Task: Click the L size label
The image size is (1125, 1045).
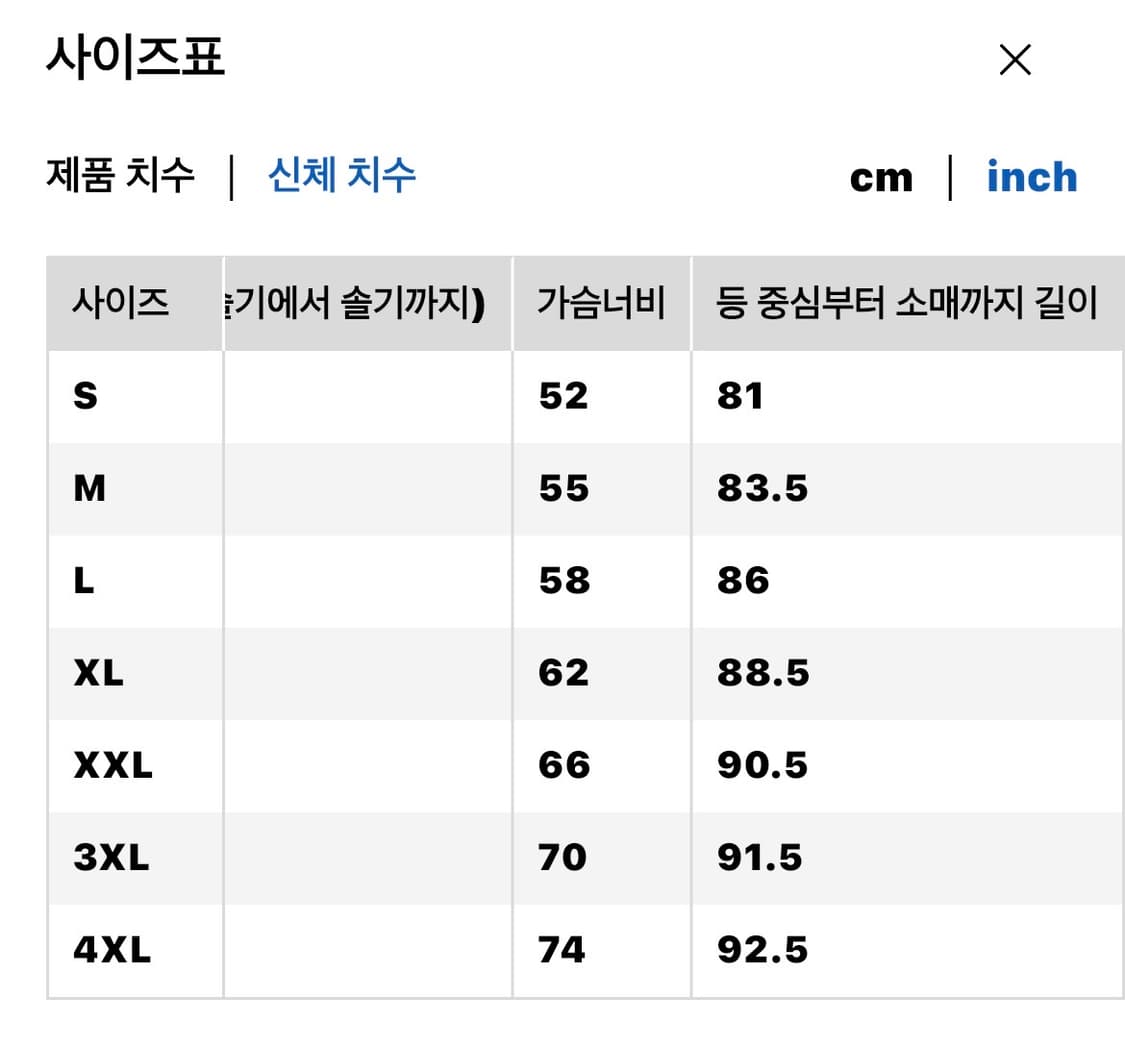Action: (x=85, y=580)
